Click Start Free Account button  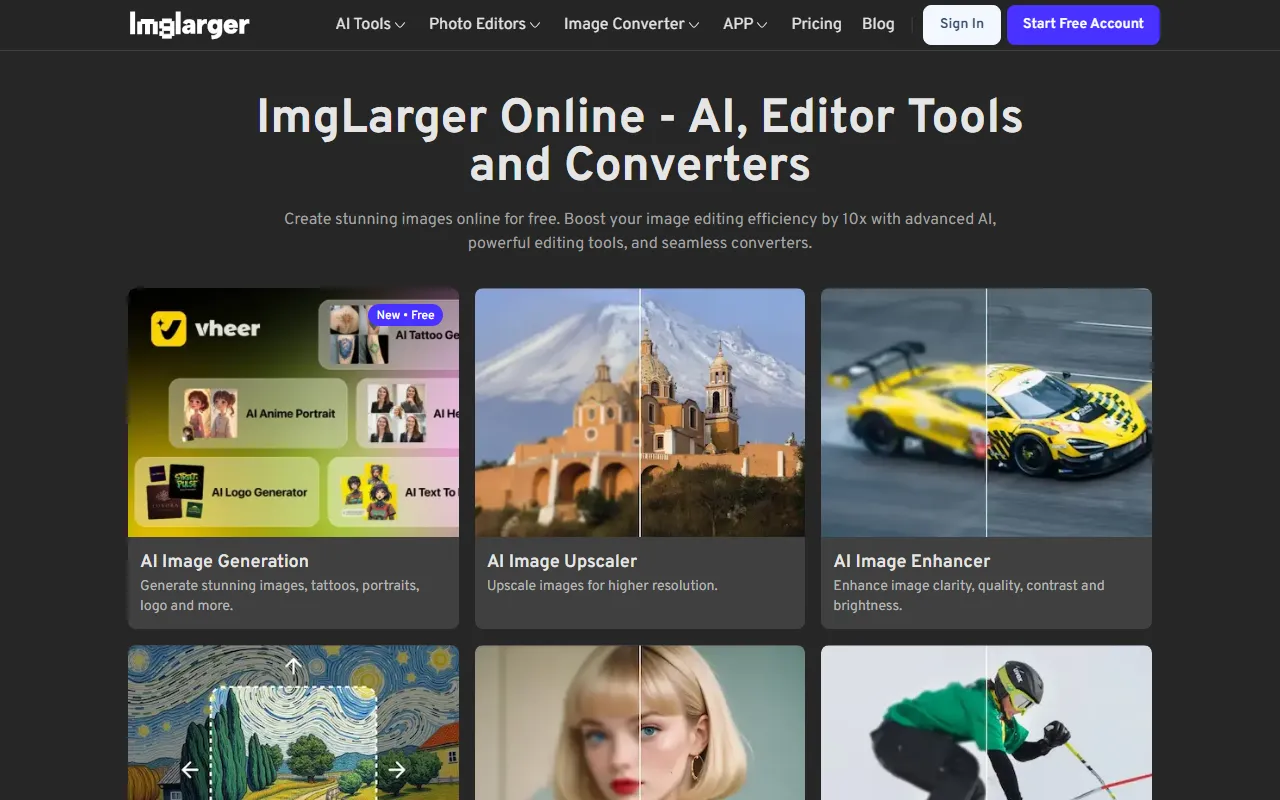(x=1083, y=24)
